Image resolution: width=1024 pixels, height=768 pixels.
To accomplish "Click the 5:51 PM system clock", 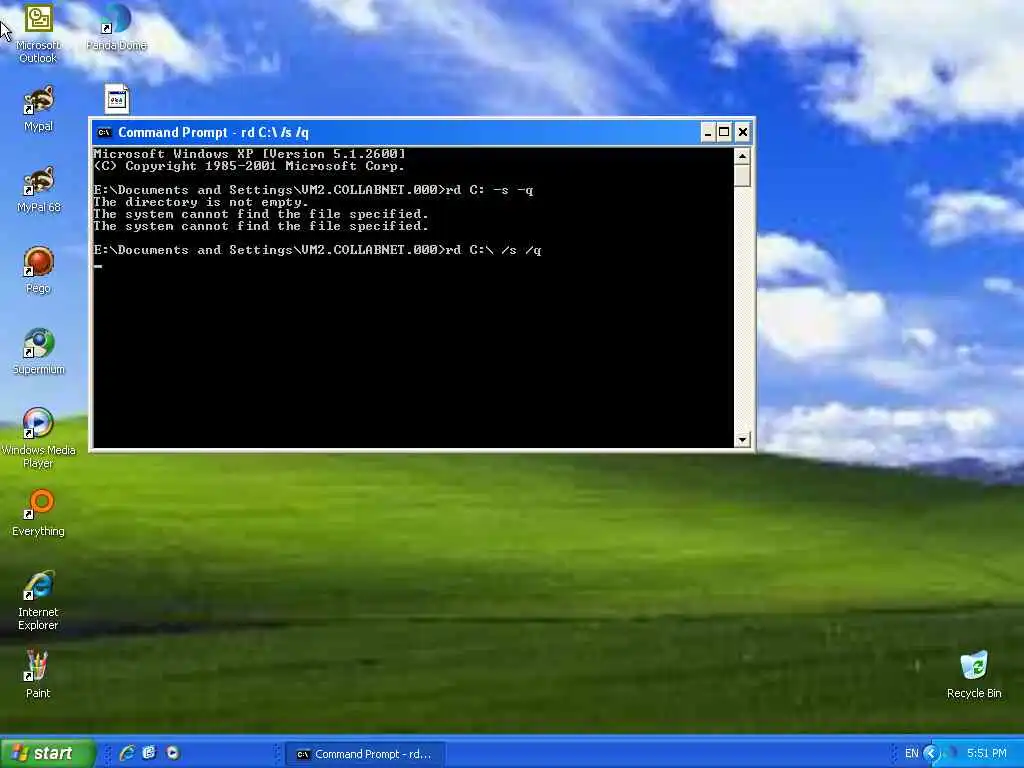I will 986,754.
